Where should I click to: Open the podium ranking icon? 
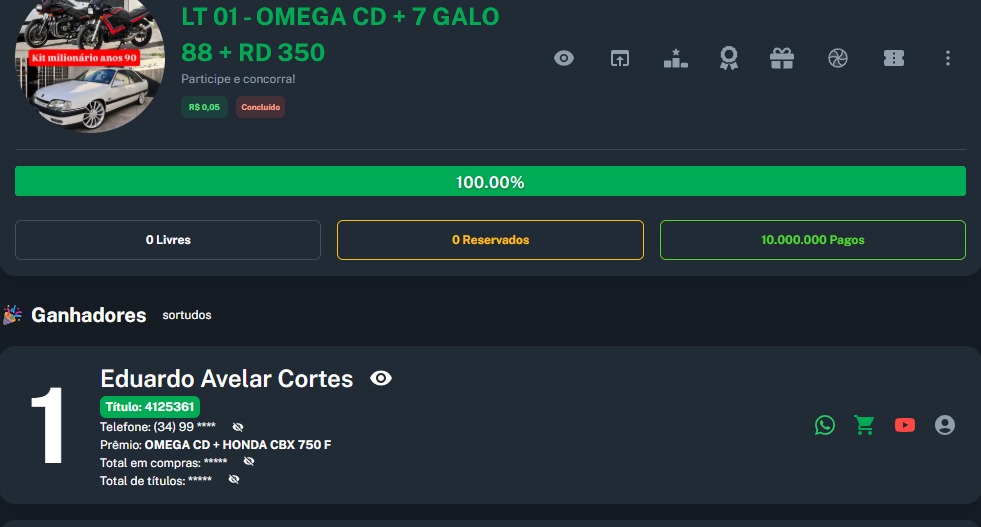pos(676,58)
